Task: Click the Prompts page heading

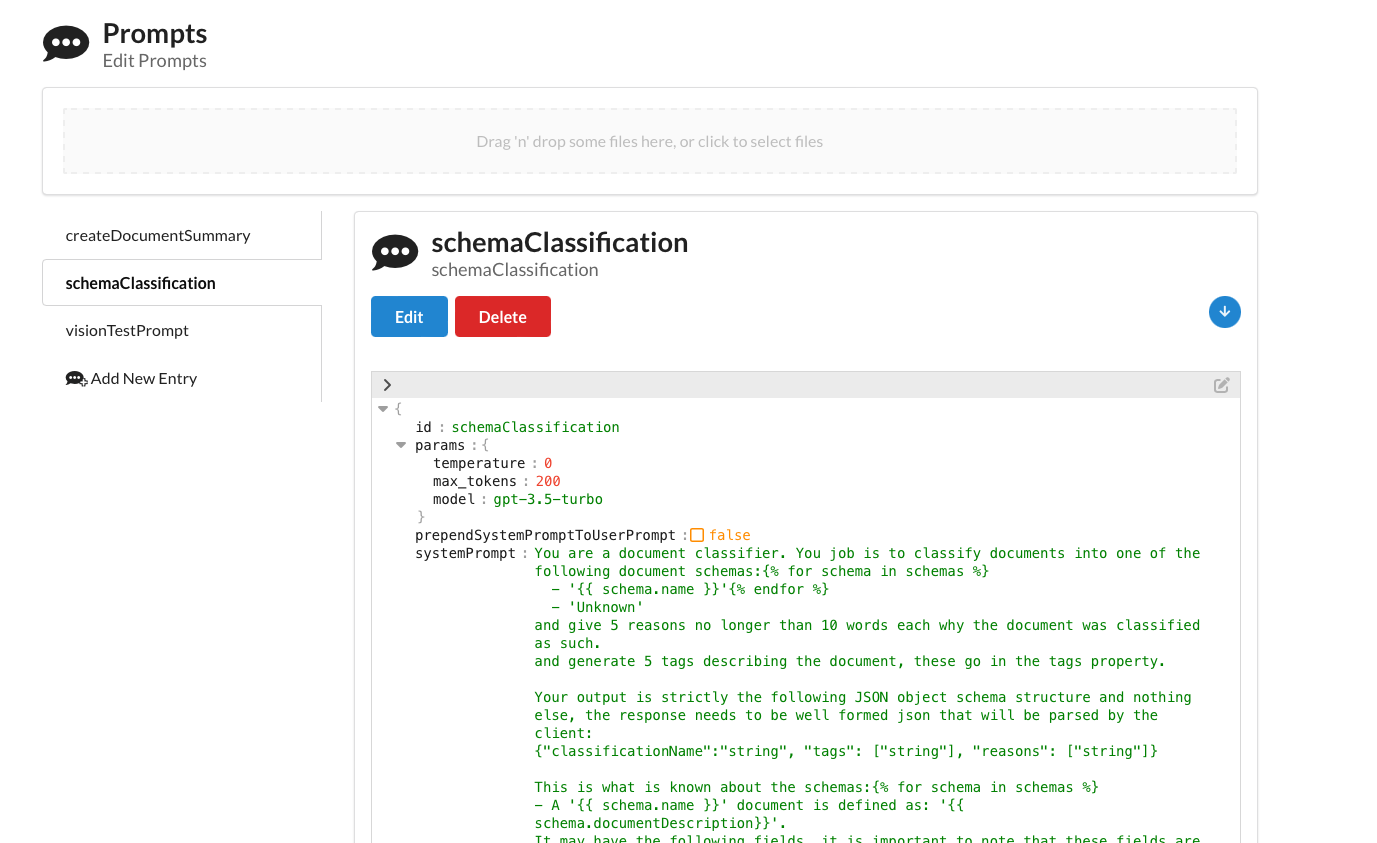Action: pos(155,33)
